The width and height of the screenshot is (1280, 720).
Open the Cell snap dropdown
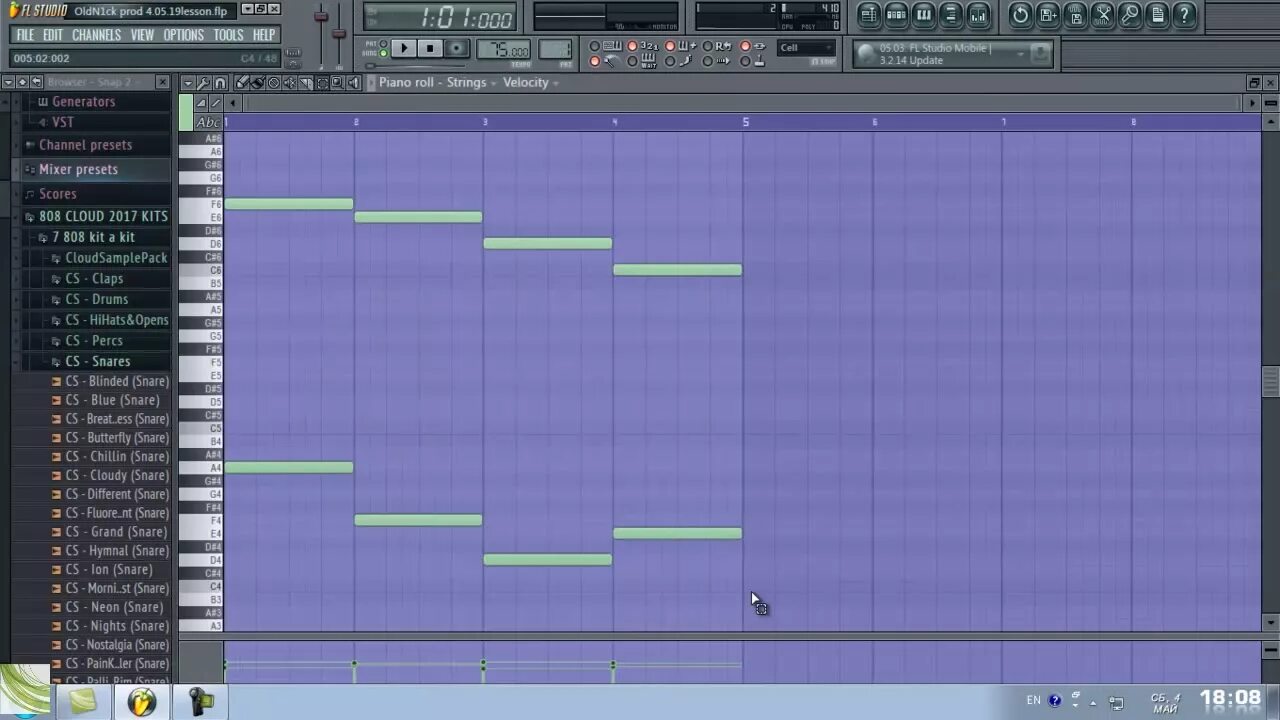pyautogui.click(x=806, y=48)
